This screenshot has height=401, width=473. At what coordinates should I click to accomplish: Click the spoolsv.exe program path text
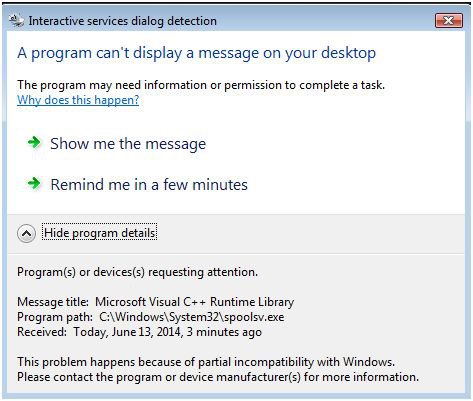(192, 317)
